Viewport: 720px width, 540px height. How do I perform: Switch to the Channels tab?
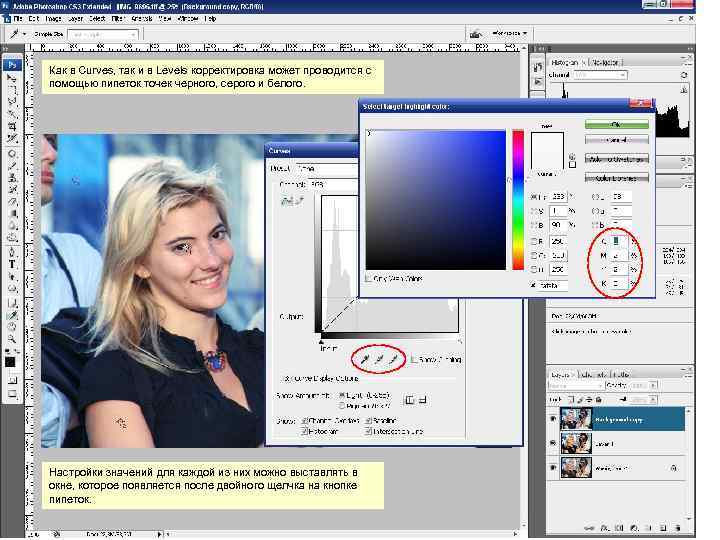594,374
